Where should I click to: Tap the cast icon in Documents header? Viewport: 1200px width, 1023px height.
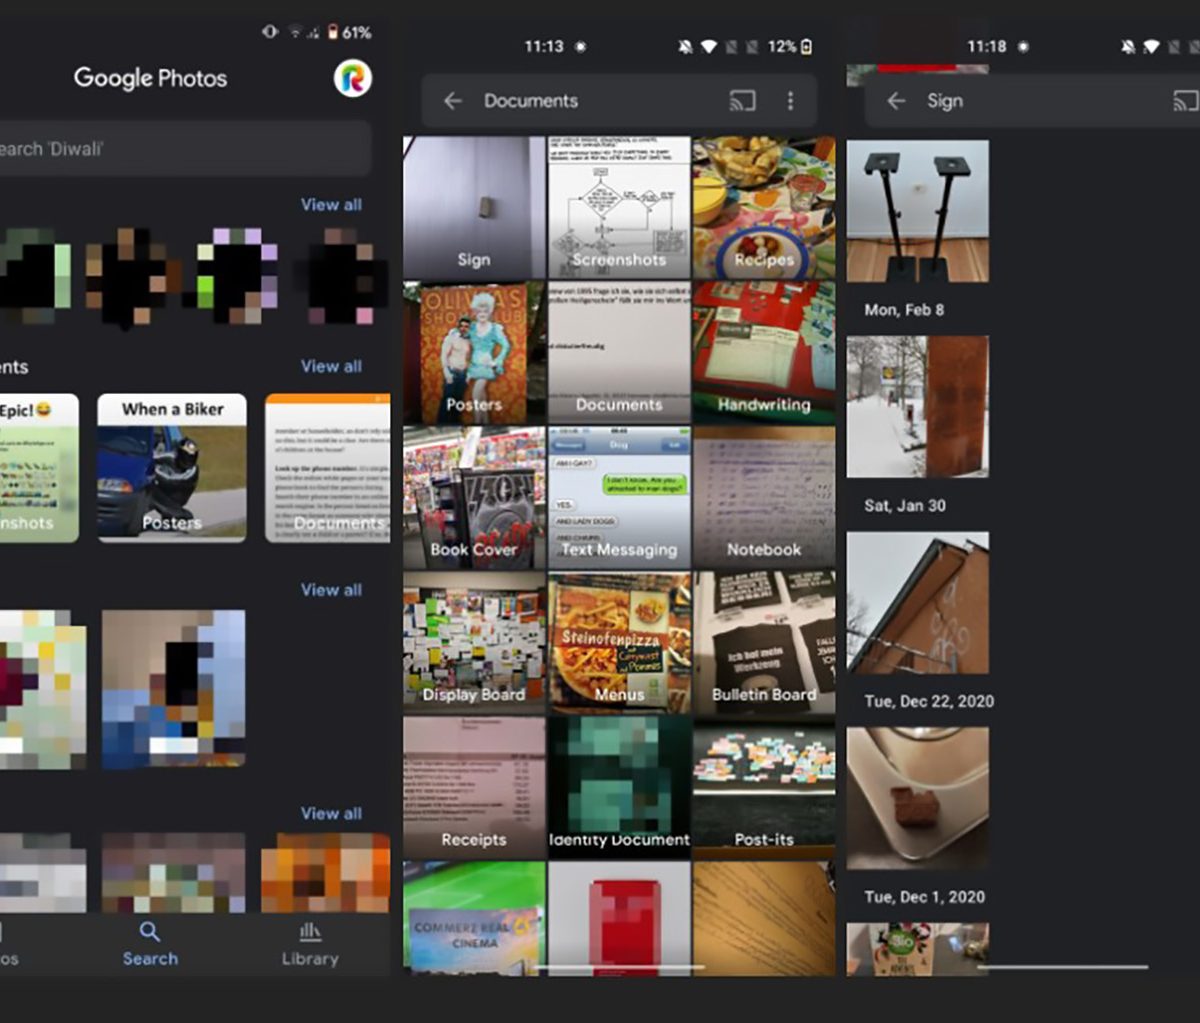pos(742,101)
